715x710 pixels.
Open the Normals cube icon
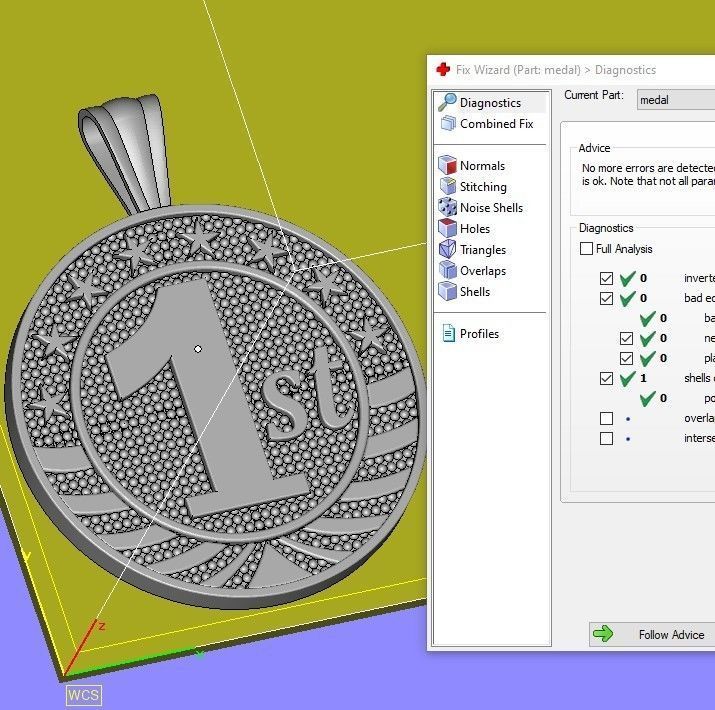447,165
